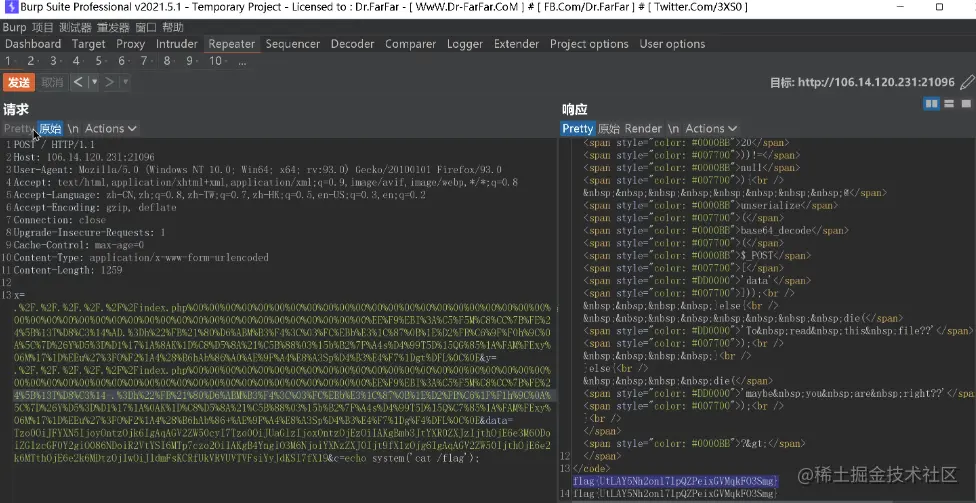Viewport: 976px width, 503px height.
Task: Toggle \n display in request panel
Action: pos(73,128)
